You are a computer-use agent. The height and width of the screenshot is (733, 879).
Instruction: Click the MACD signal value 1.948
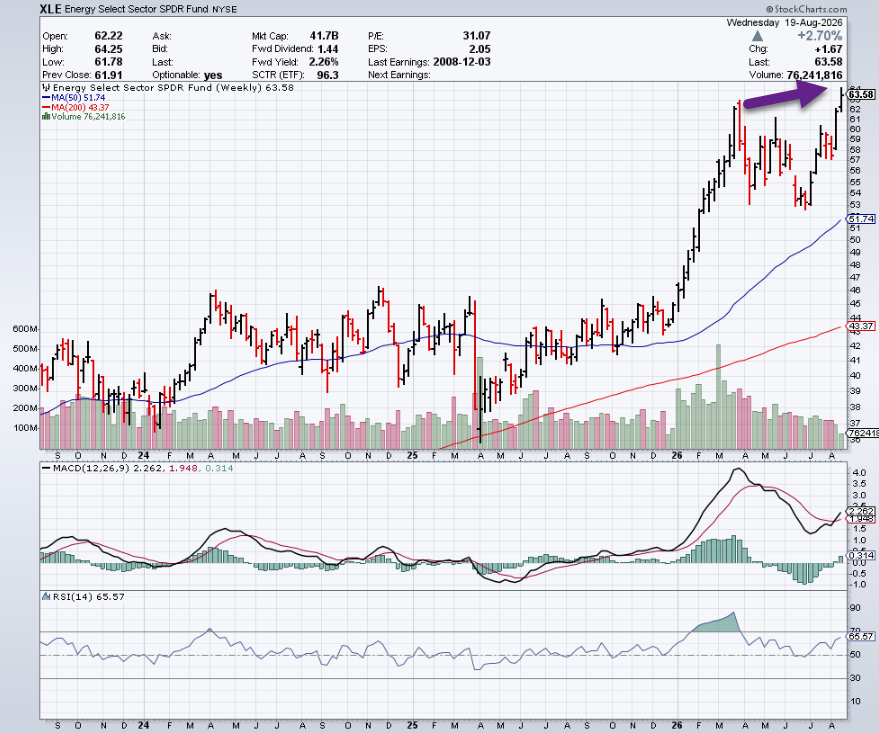coord(182,468)
